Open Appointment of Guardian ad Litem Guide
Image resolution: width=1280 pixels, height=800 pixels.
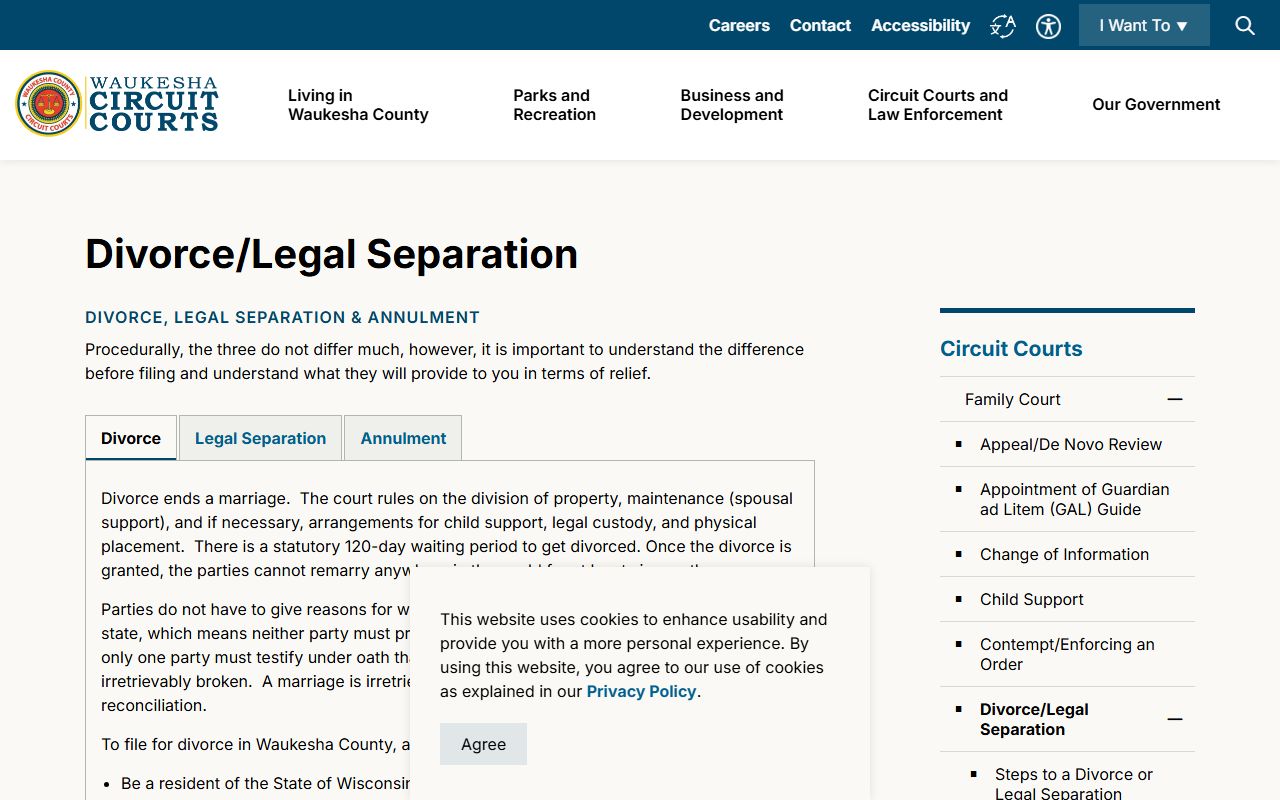point(1075,499)
